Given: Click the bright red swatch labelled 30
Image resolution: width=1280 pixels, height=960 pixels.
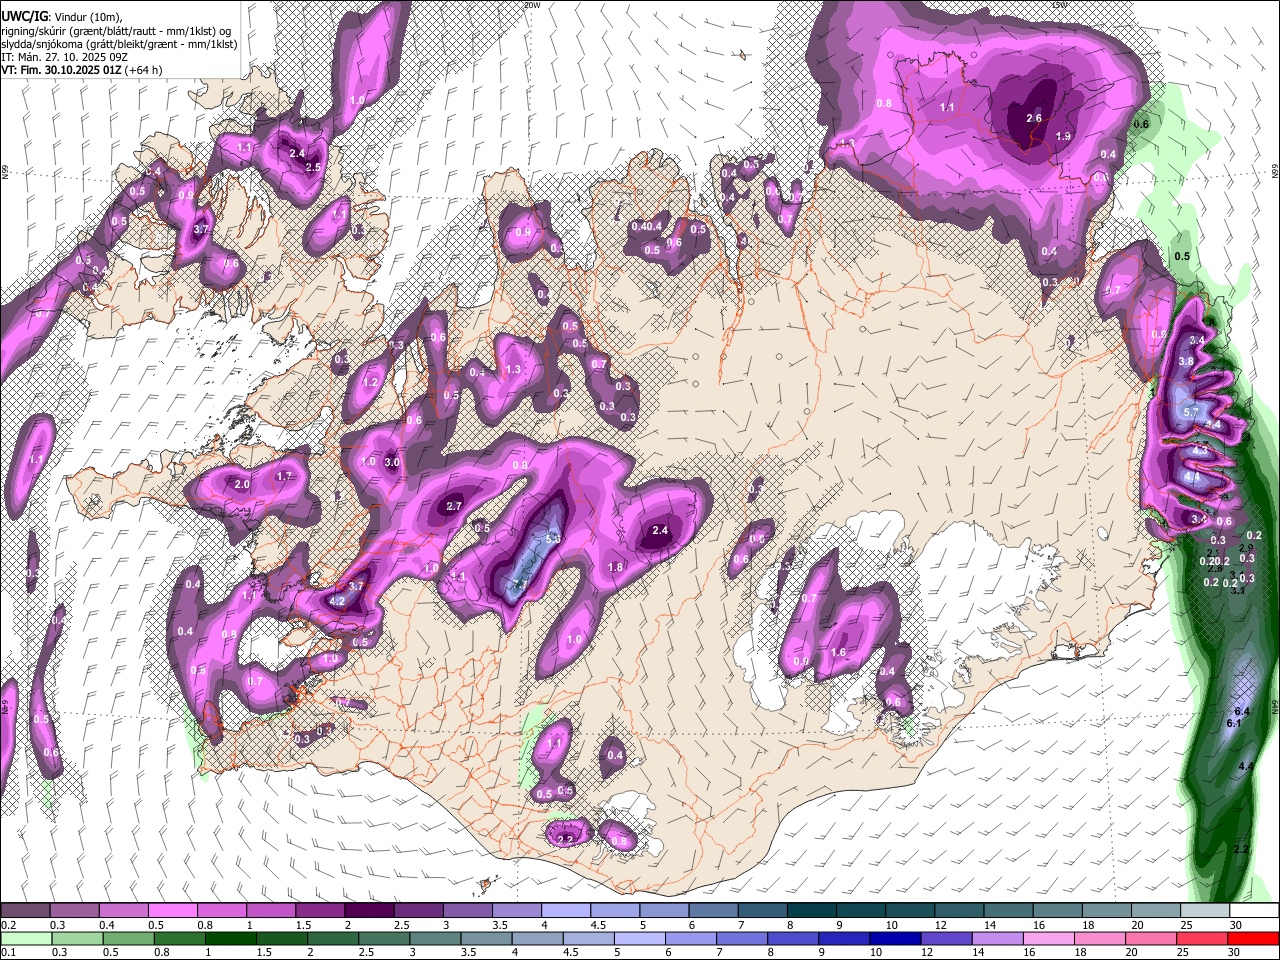Looking at the screenshot, I should [1255, 939].
